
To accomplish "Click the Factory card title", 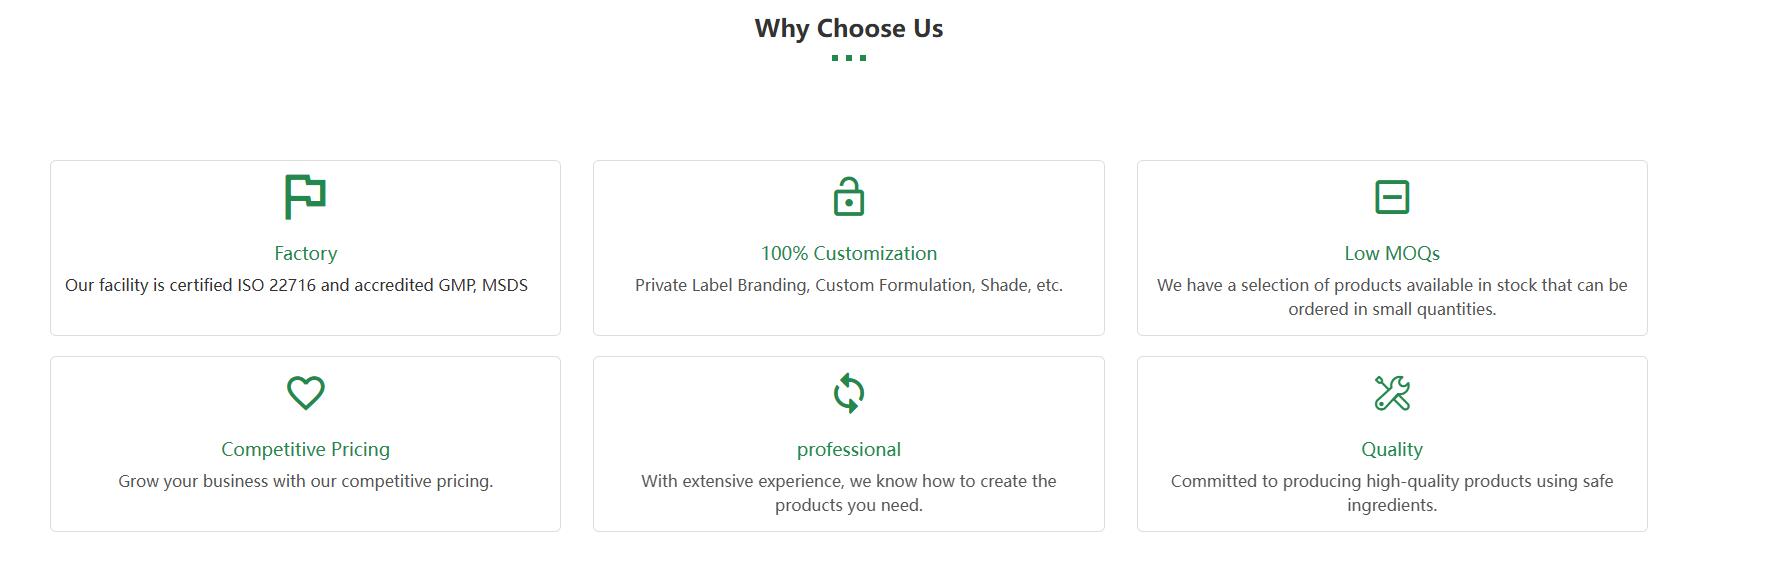I will click(305, 253).
